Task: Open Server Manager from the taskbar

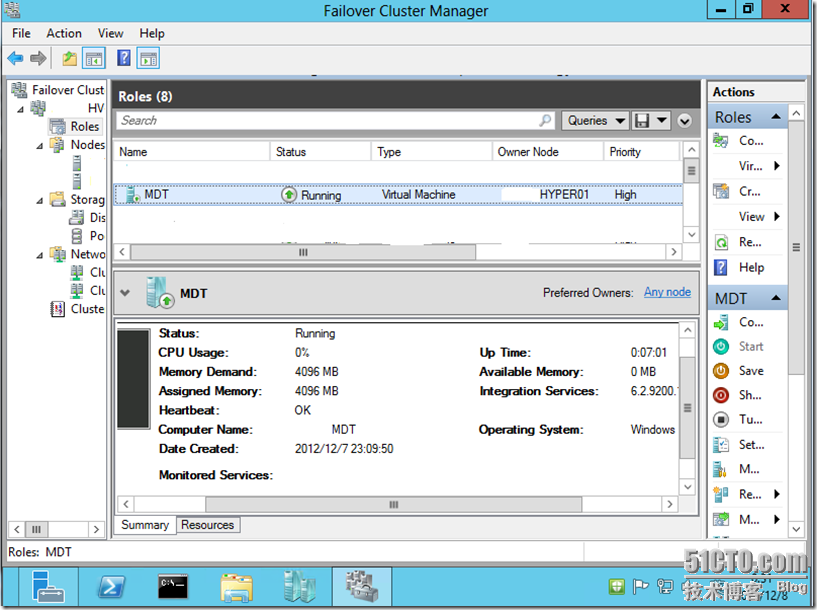Action: (x=48, y=586)
